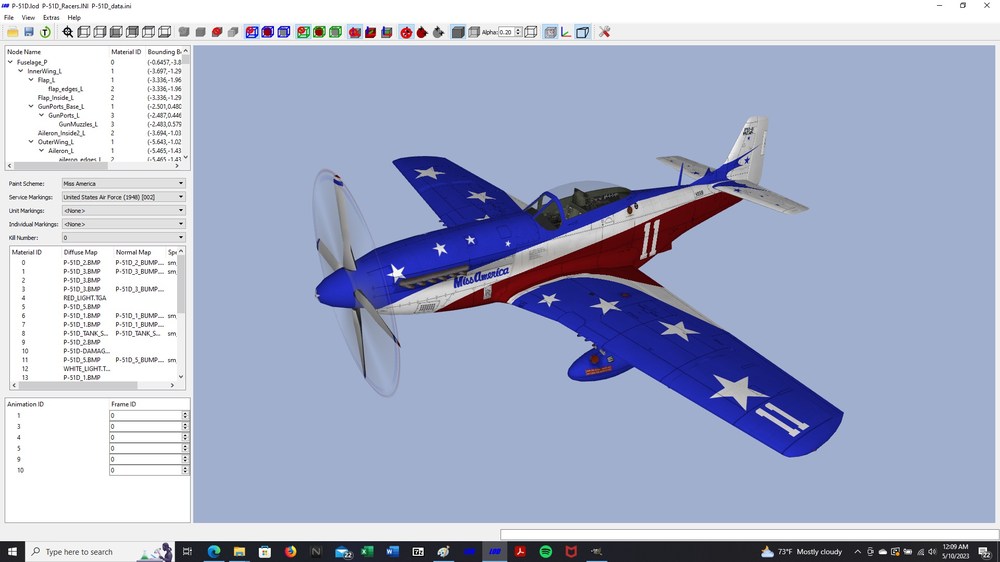Click the zoom-to-fit magnifier crosshair icon
The height and width of the screenshot is (562, 1000).
click(x=68, y=32)
